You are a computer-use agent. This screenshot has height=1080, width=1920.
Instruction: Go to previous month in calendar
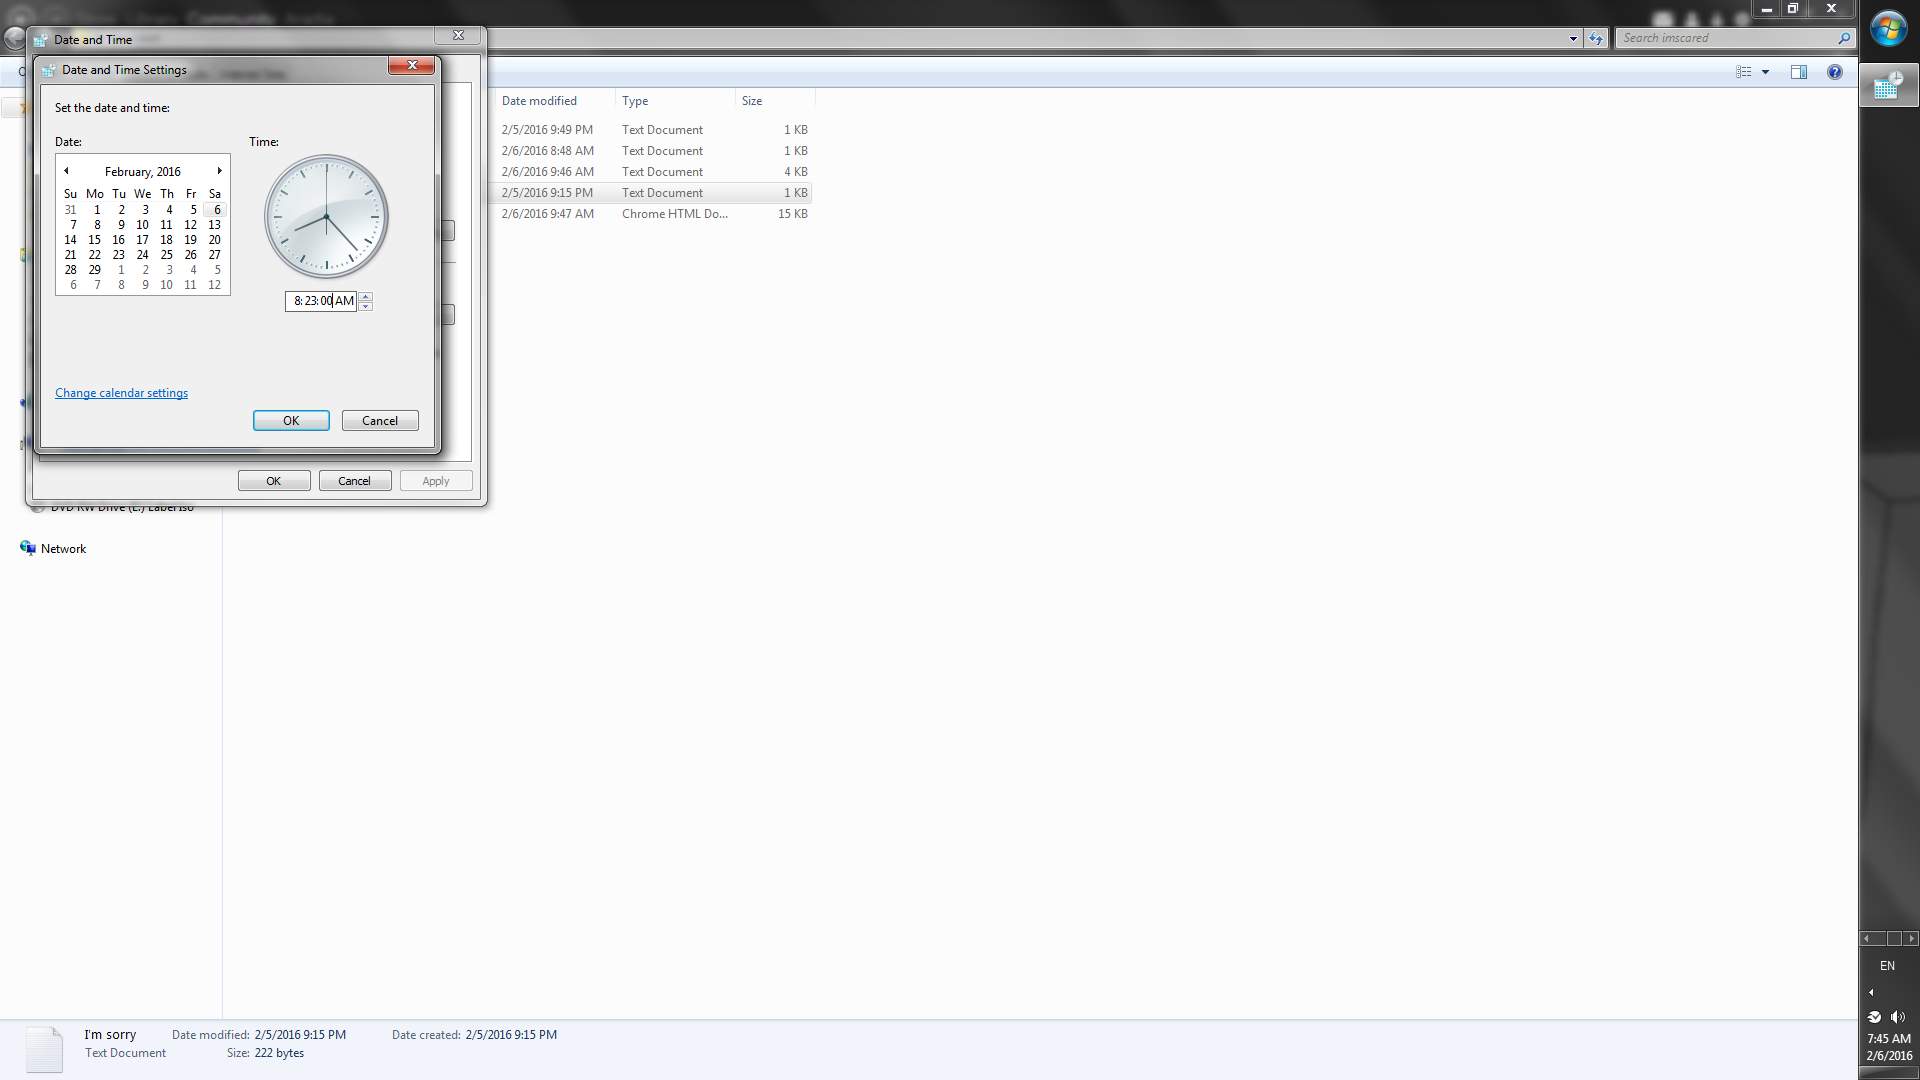(x=67, y=171)
